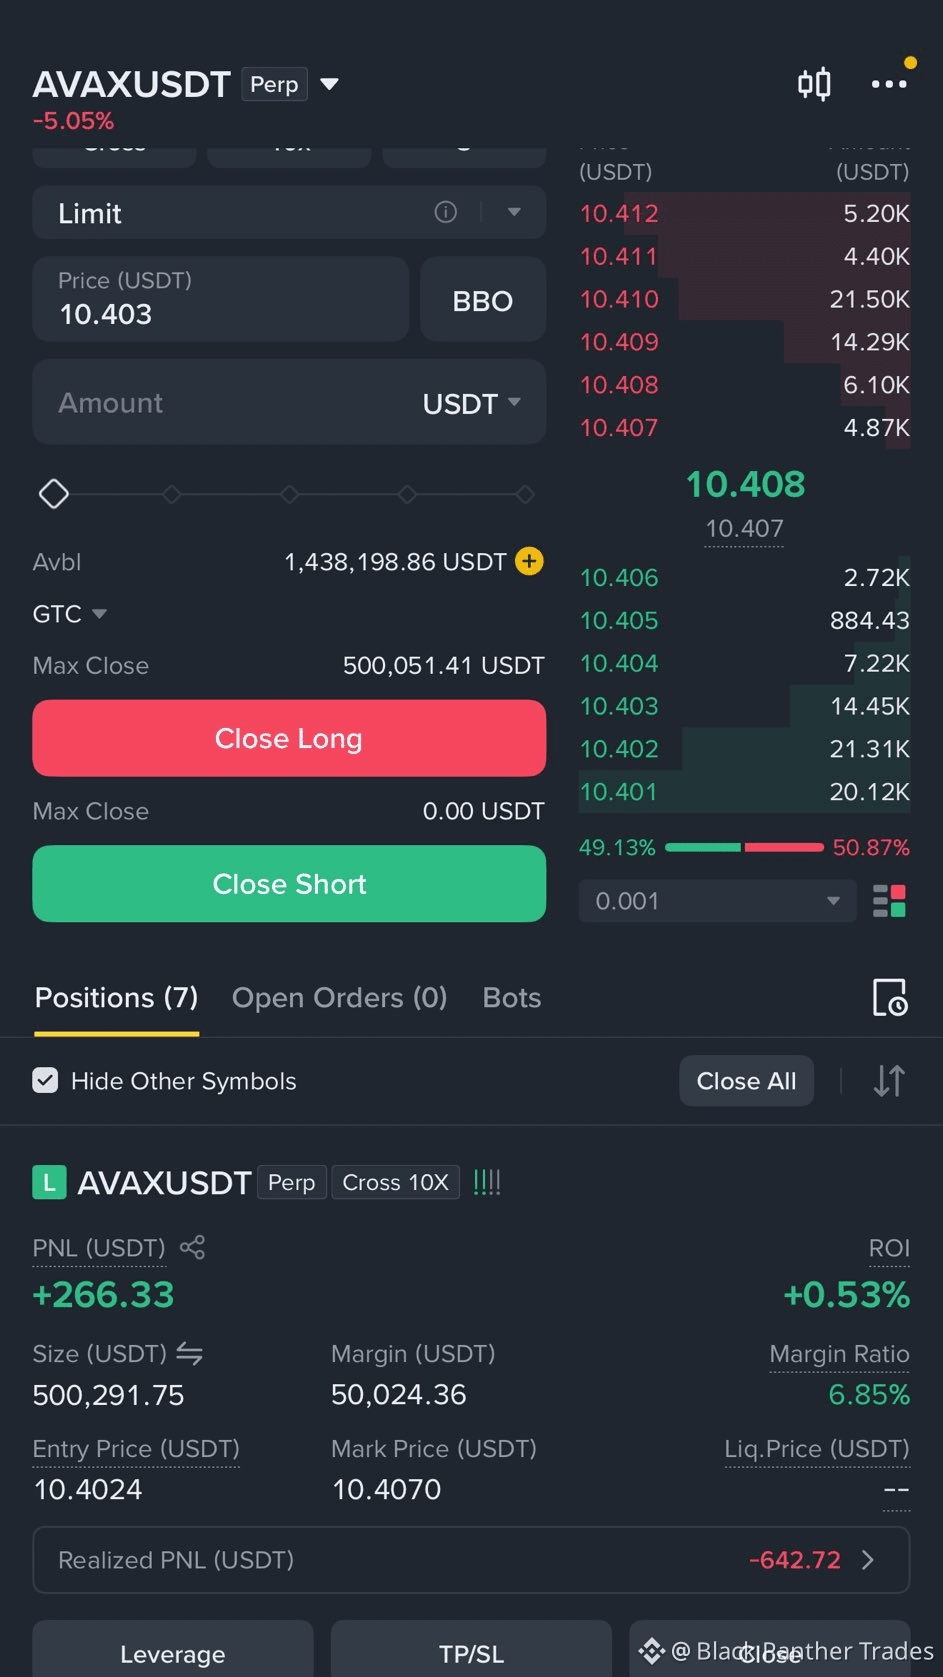Viewport: 943px width, 1677px height.
Task: Open the Limit order type dropdown
Action: click(x=514, y=212)
